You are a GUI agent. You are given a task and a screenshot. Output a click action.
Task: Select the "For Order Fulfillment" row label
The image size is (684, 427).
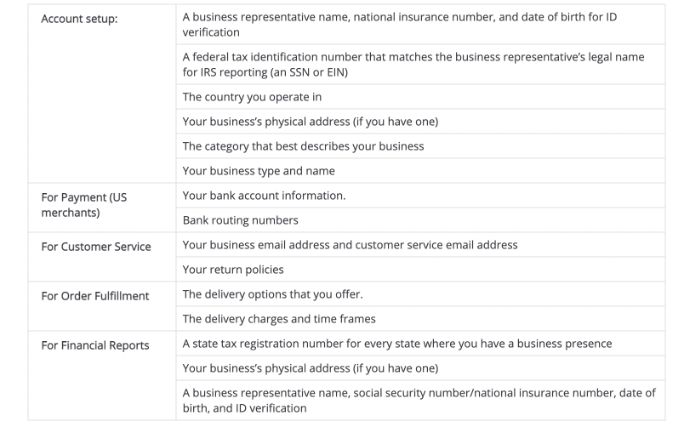(x=95, y=295)
